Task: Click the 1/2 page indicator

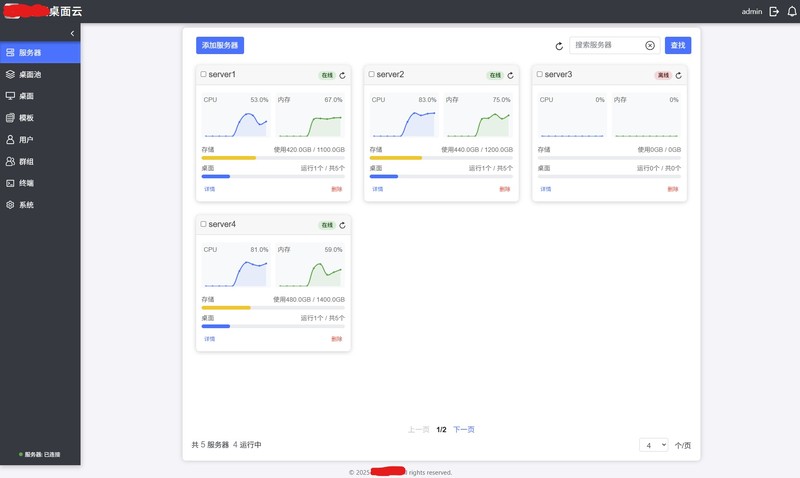Action: coord(441,430)
